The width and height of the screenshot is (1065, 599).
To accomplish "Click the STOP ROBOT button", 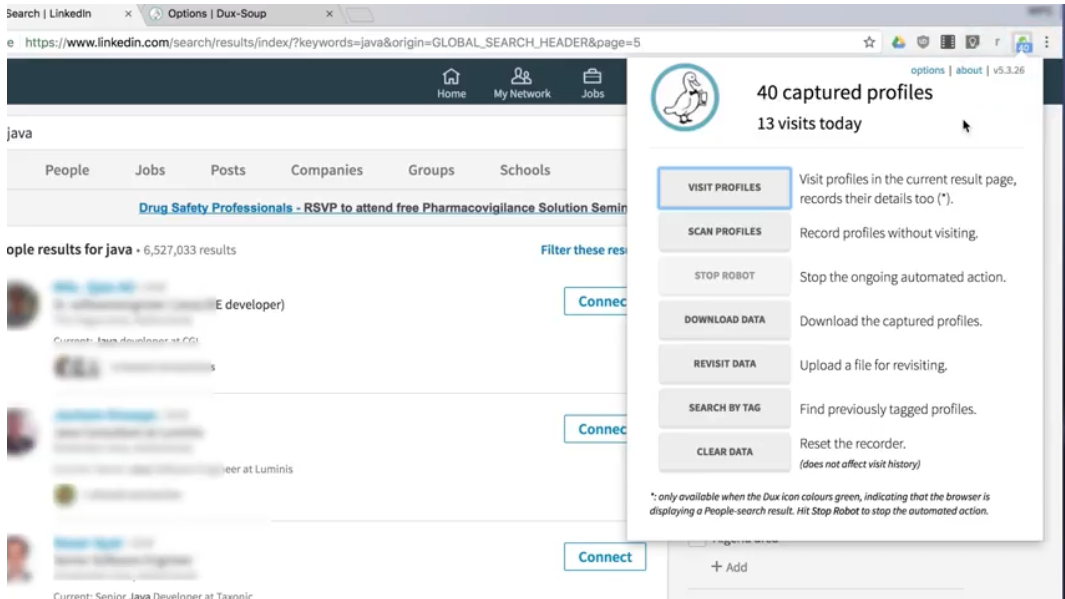I will pos(724,276).
